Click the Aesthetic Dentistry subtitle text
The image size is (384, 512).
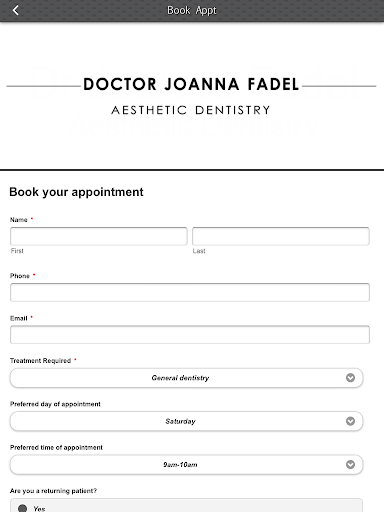coord(191,110)
